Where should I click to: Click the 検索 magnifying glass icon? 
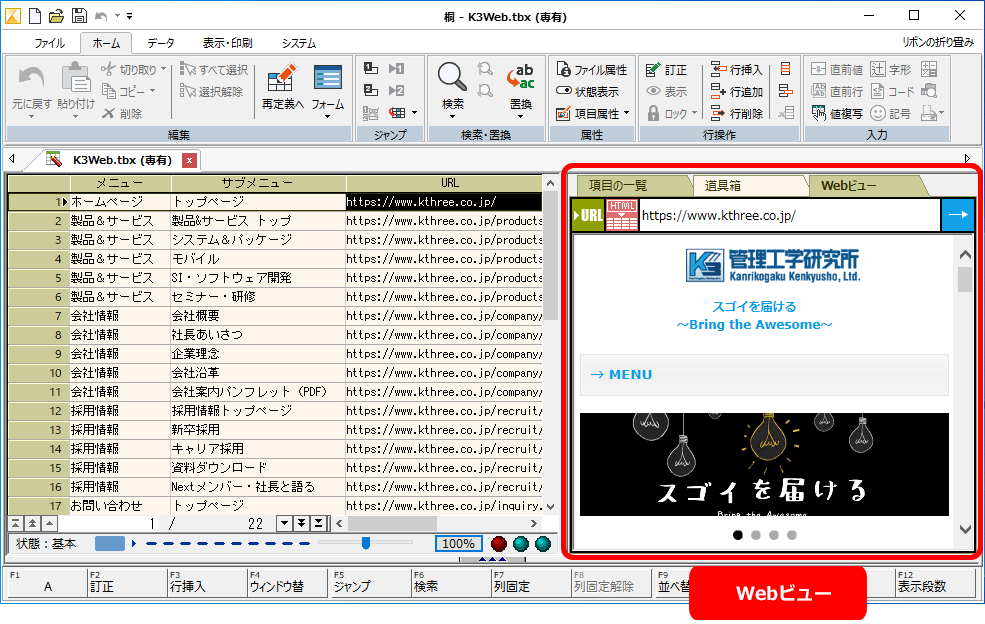click(x=452, y=78)
